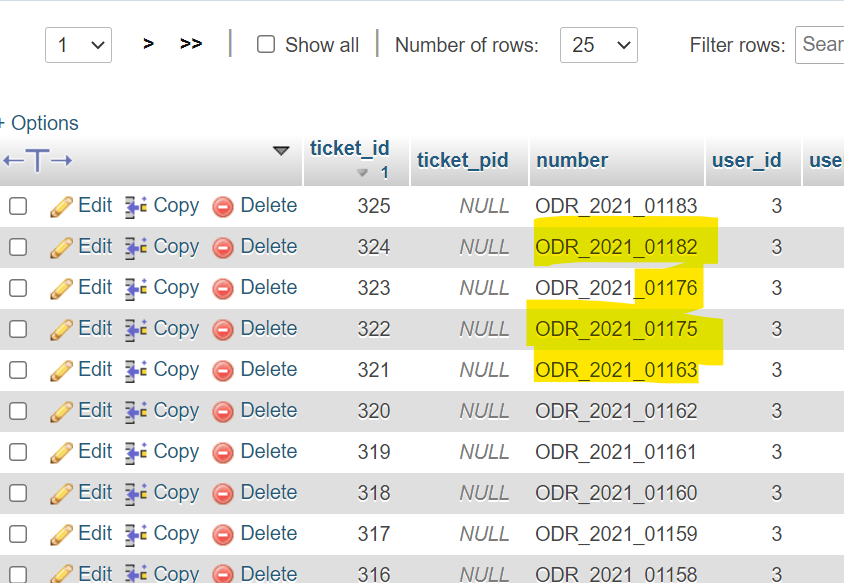Click the Filter rows search field
Image resolution: width=844 pixels, height=583 pixels.
pyautogui.click(x=820, y=45)
